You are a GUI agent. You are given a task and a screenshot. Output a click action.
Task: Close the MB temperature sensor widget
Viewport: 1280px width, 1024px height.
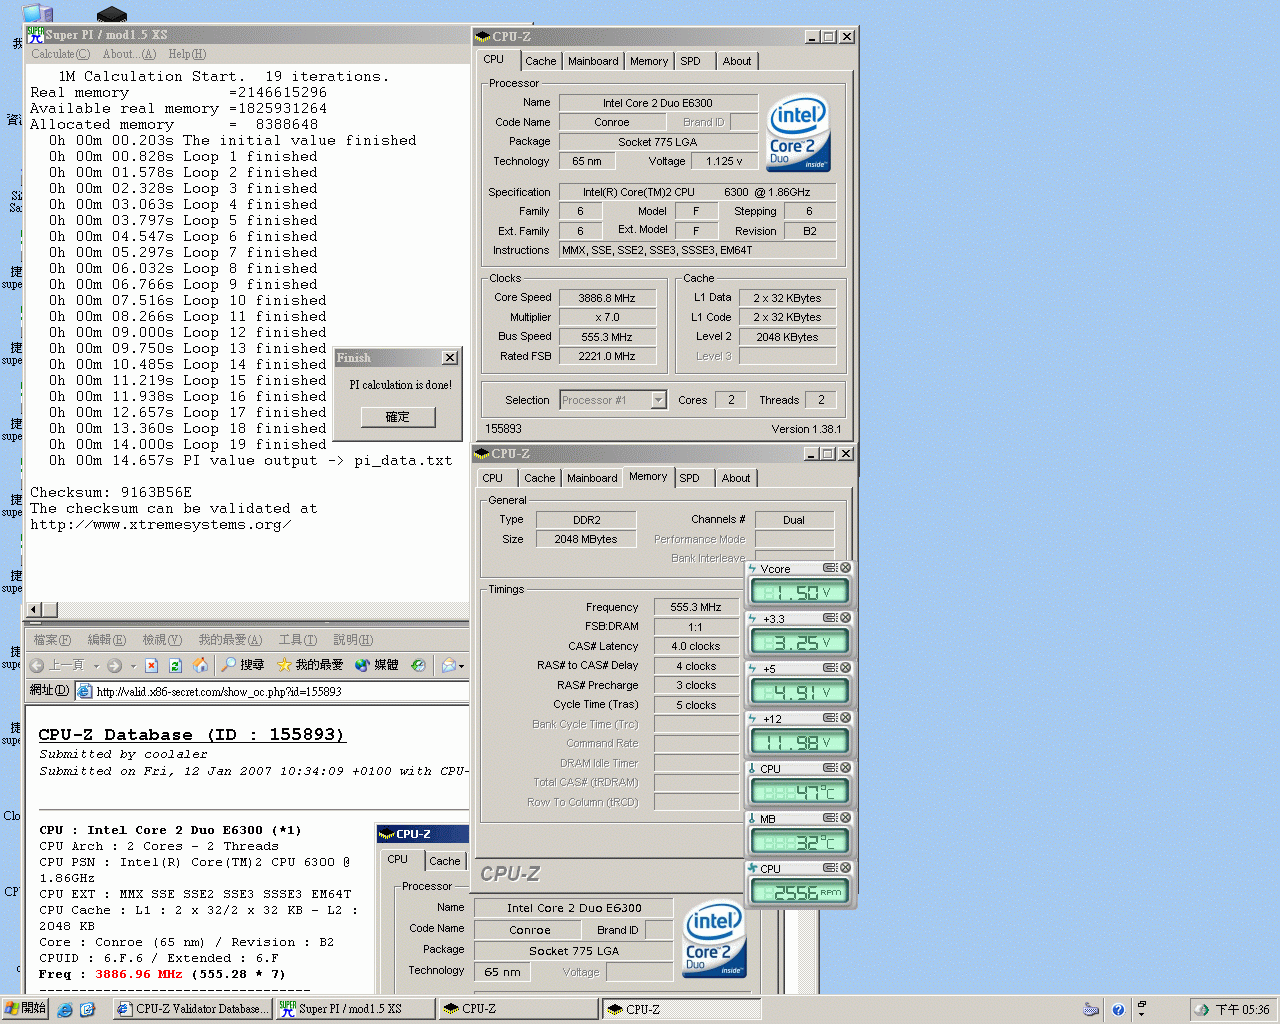pyautogui.click(x=845, y=818)
